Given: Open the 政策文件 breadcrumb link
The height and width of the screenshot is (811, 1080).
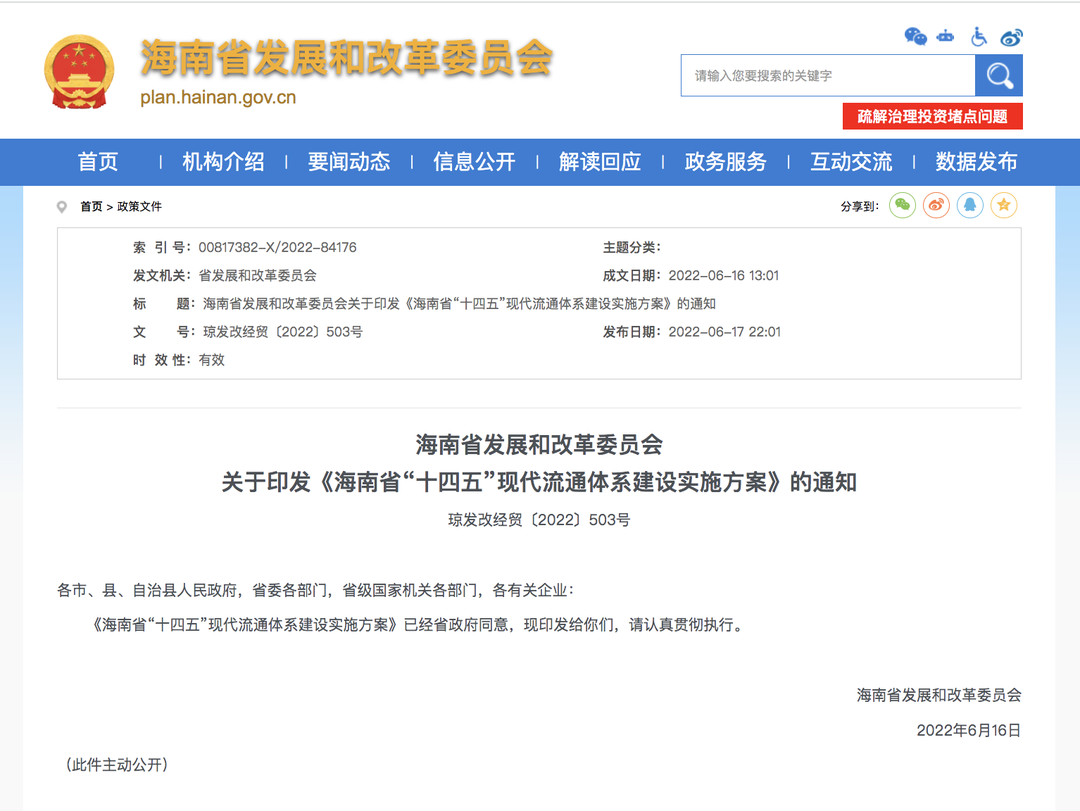Looking at the screenshot, I should tap(142, 208).
